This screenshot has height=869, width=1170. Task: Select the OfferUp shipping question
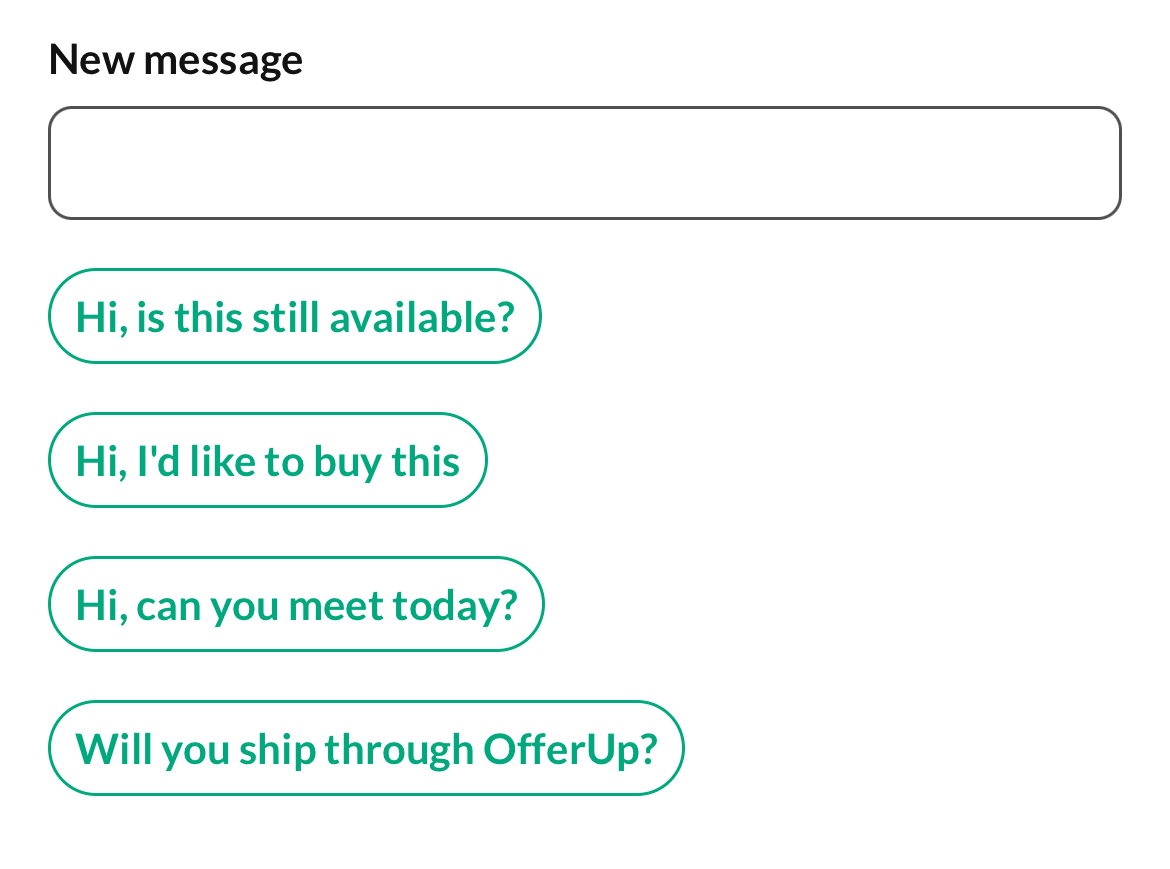click(366, 748)
